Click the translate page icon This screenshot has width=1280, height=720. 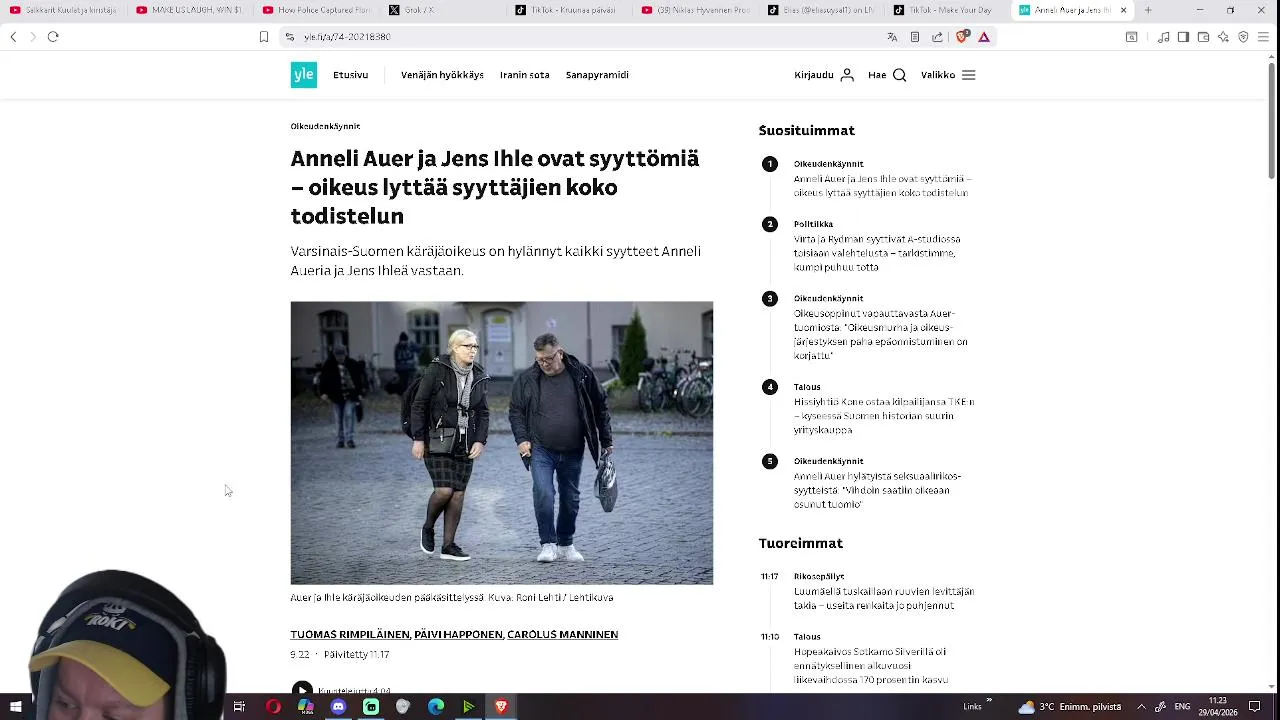point(892,37)
